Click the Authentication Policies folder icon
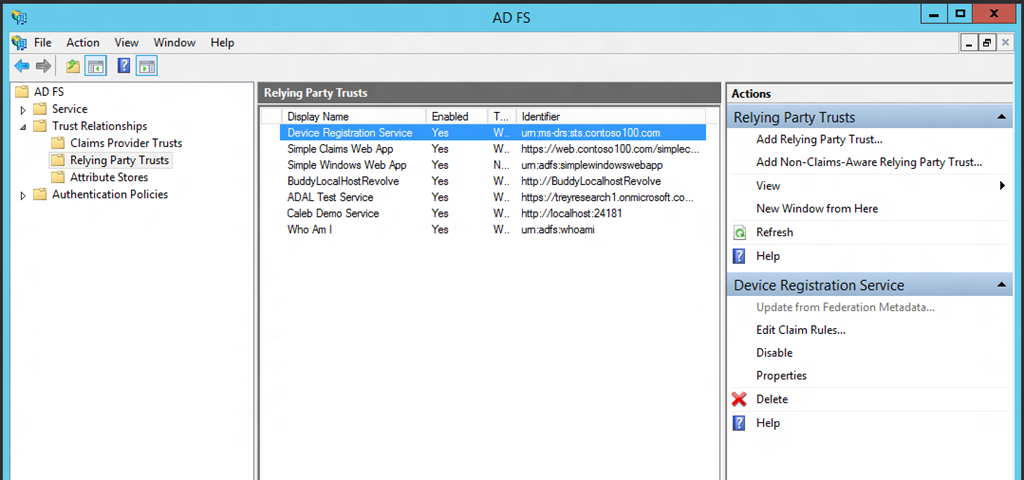 point(40,194)
